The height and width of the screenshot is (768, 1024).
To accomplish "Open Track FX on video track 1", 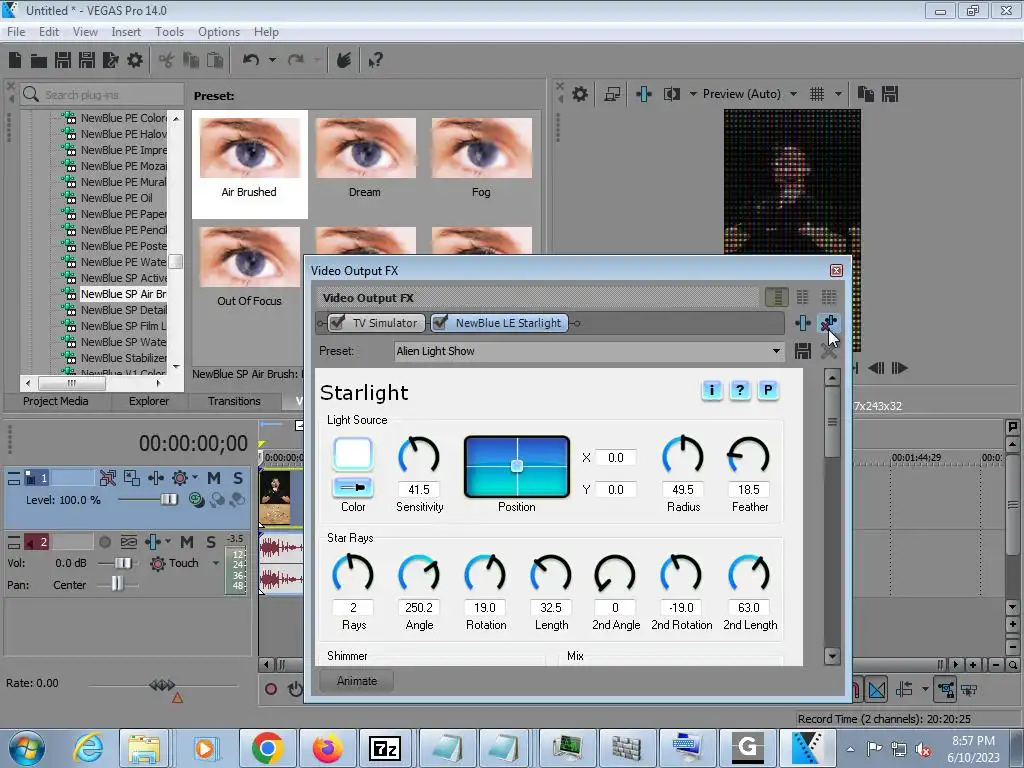I will click(155, 479).
